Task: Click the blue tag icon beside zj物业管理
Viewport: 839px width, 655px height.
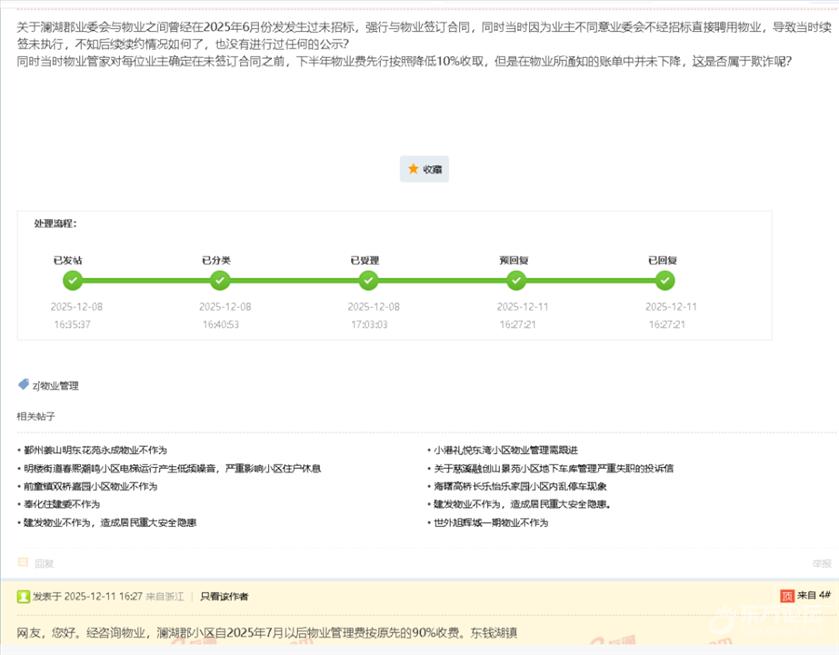Action: [23, 385]
